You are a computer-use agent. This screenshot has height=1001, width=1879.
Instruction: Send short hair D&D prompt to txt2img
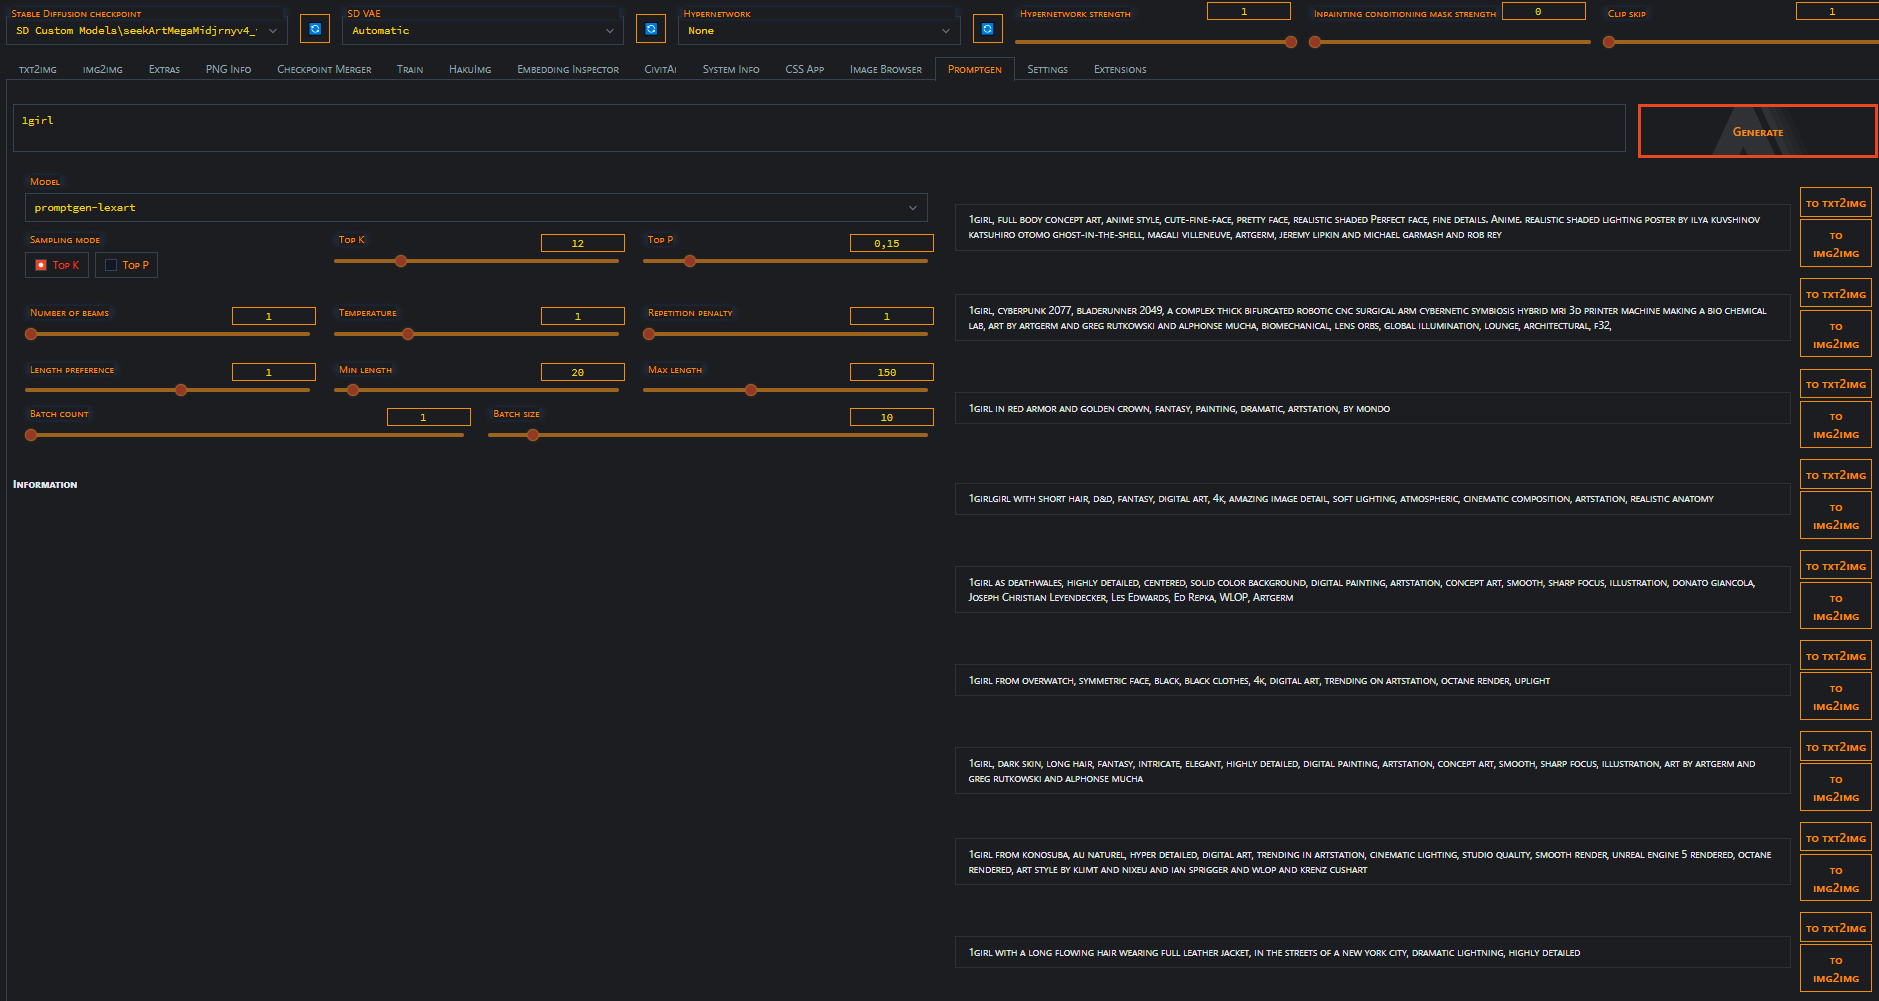1836,475
